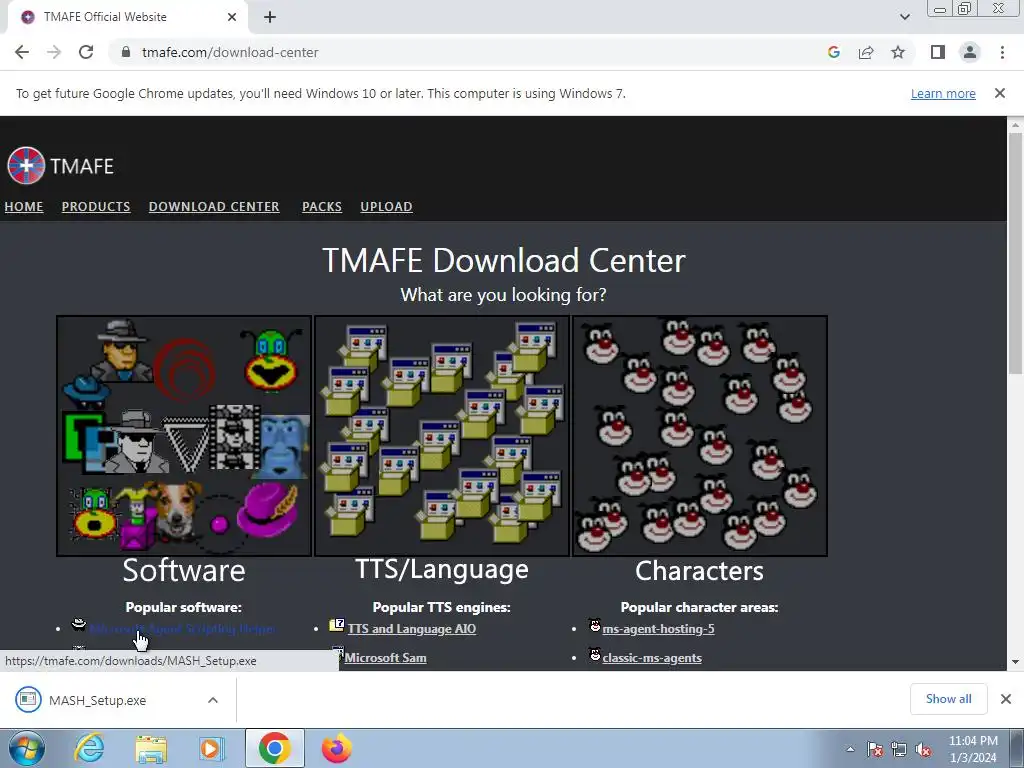Click the Characters heading text
The width and height of the screenshot is (1024, 768).
tap(699, 571)
